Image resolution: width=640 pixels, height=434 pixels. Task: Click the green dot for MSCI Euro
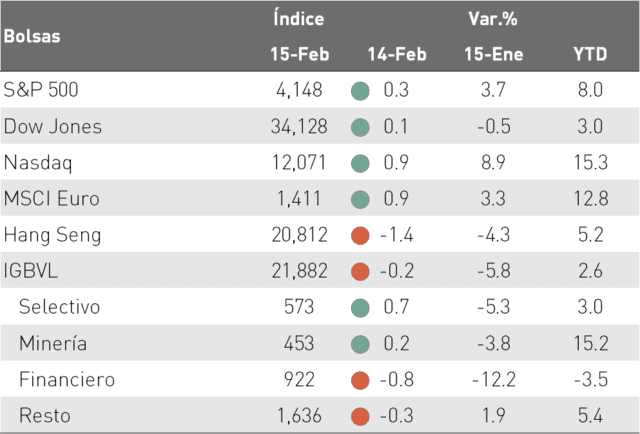click(360, 200)
